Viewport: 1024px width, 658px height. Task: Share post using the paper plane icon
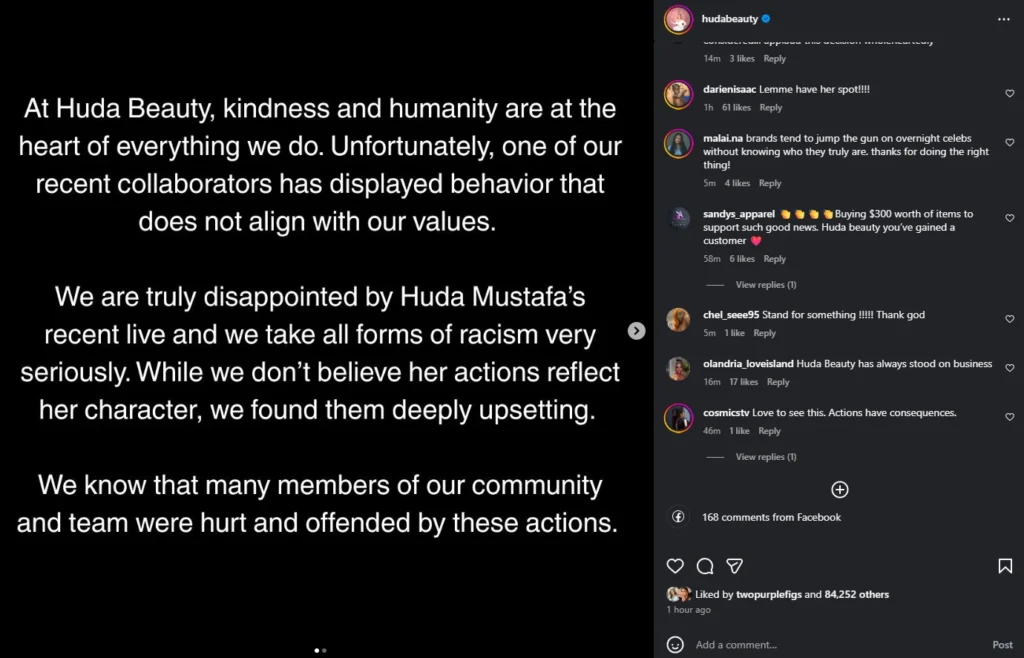coord(734,566)
